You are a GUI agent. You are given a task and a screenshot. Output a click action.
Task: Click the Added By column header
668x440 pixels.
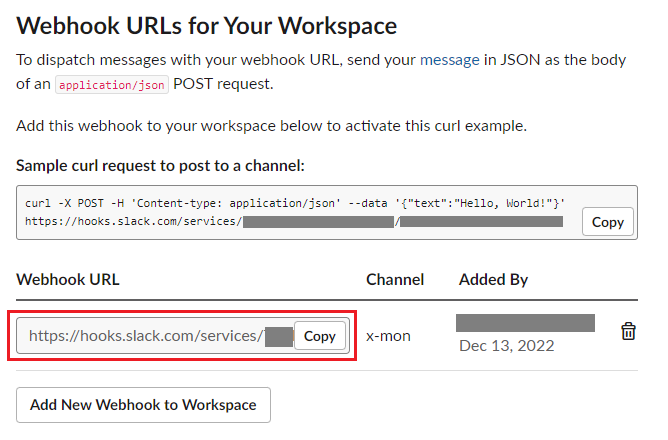pos(493,279)
